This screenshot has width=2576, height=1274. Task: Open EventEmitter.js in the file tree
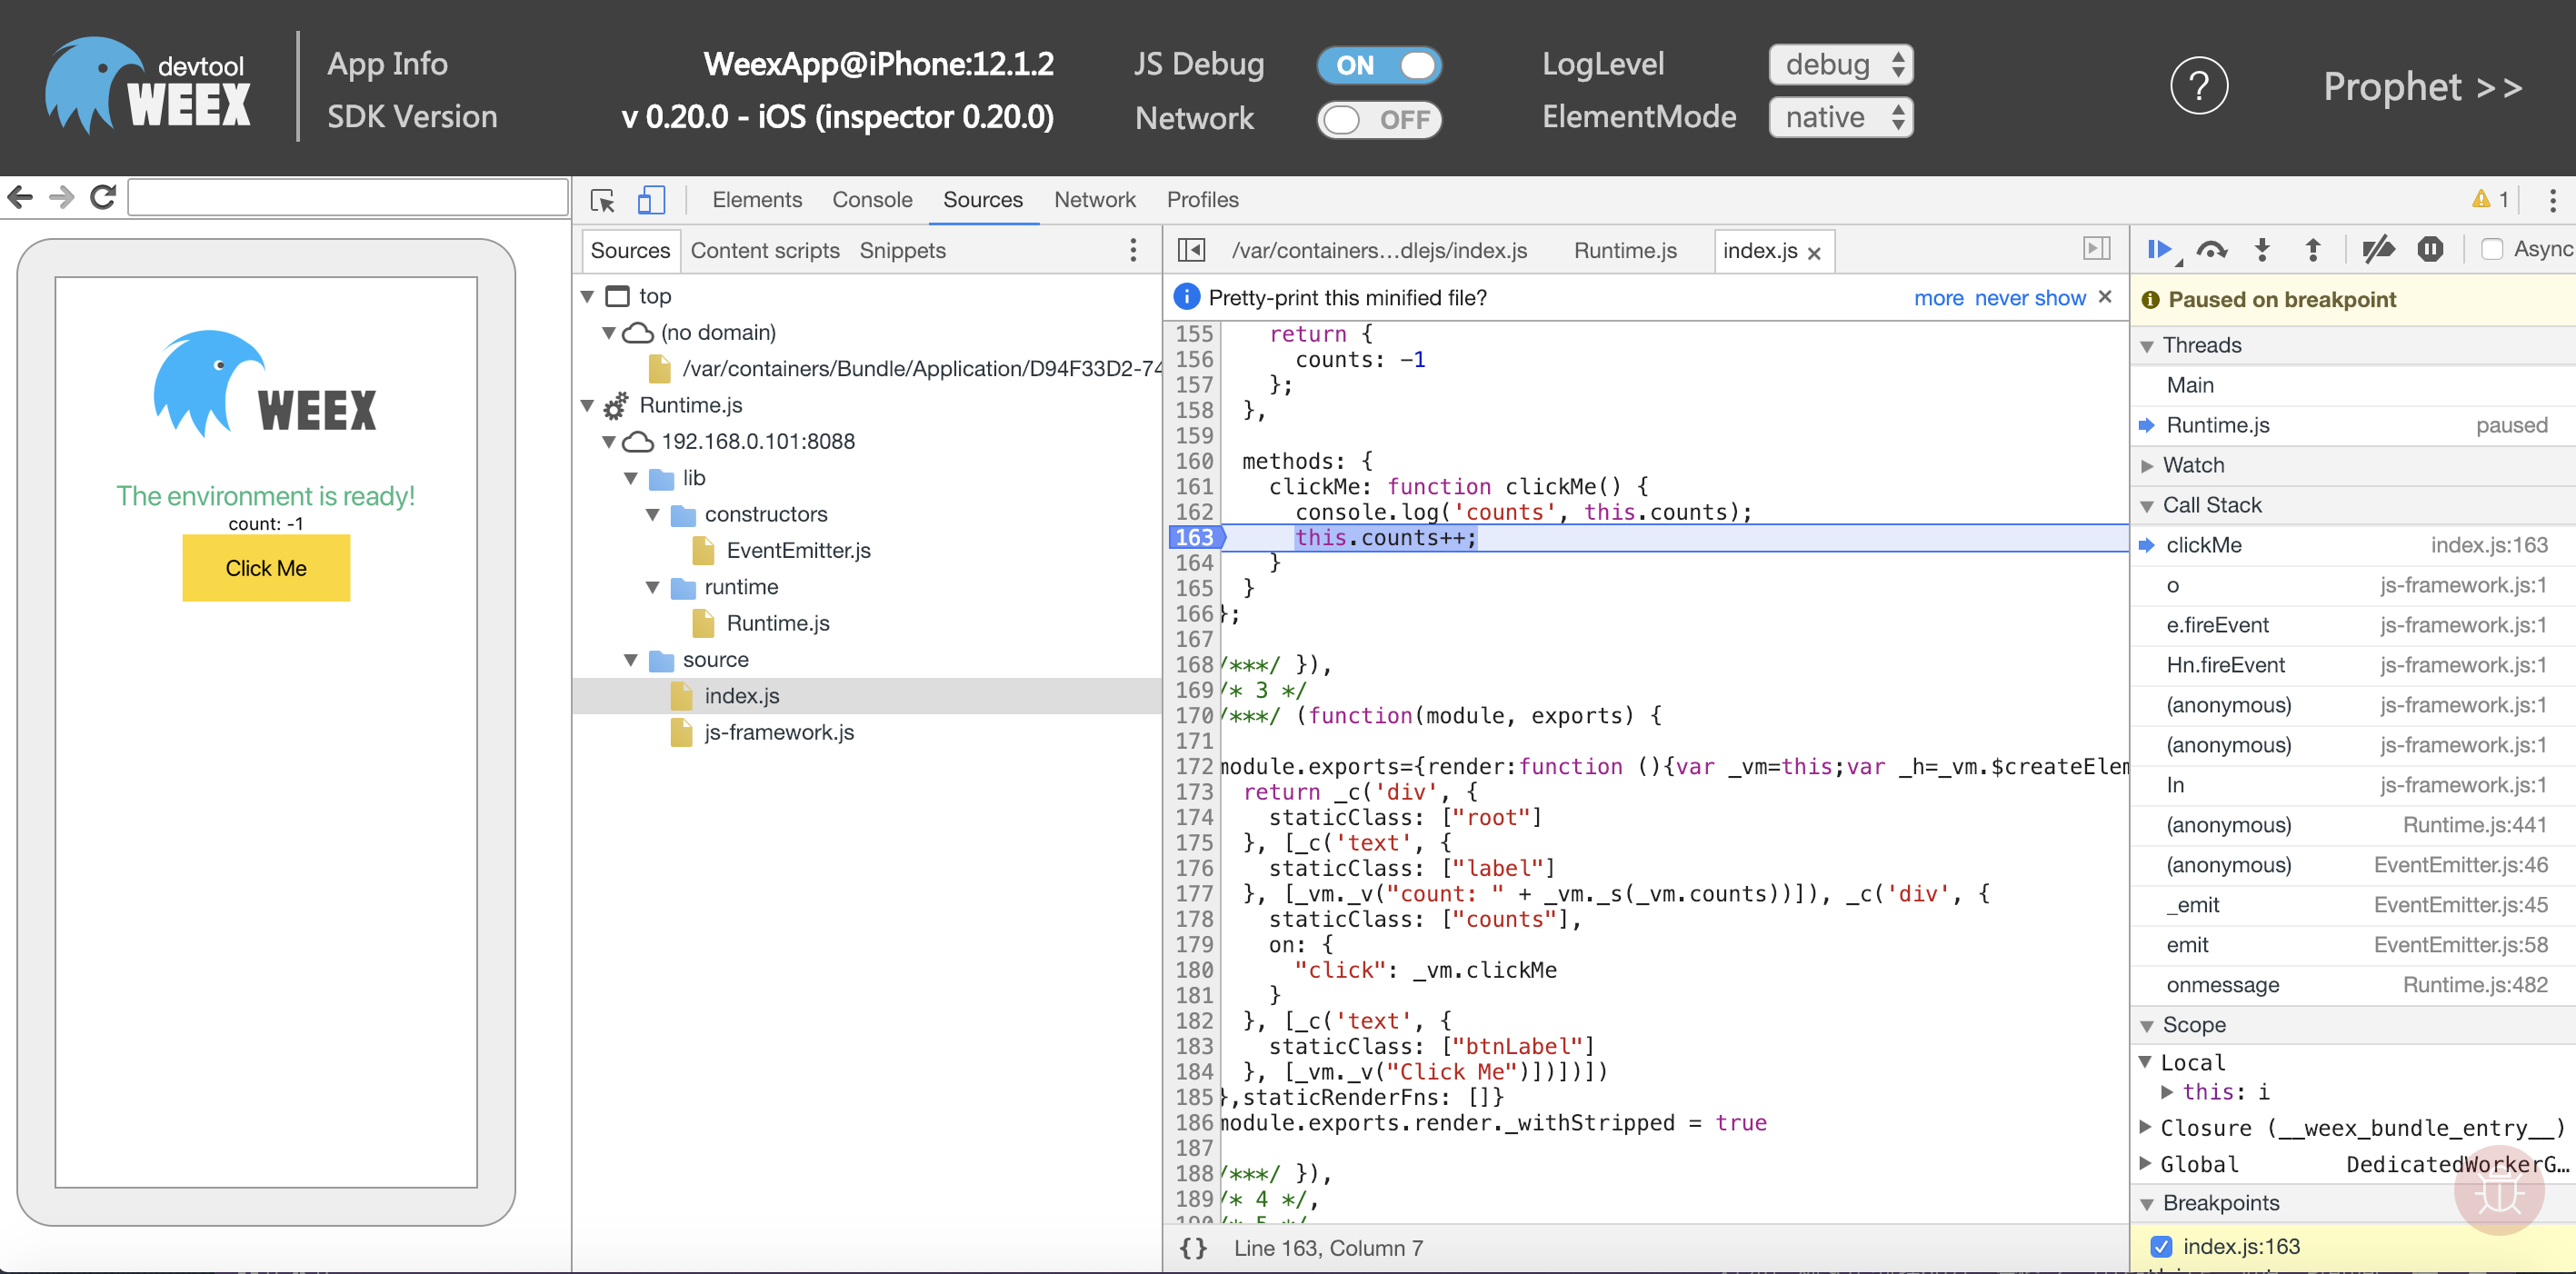pyautogui.click(x=798, y=550)
